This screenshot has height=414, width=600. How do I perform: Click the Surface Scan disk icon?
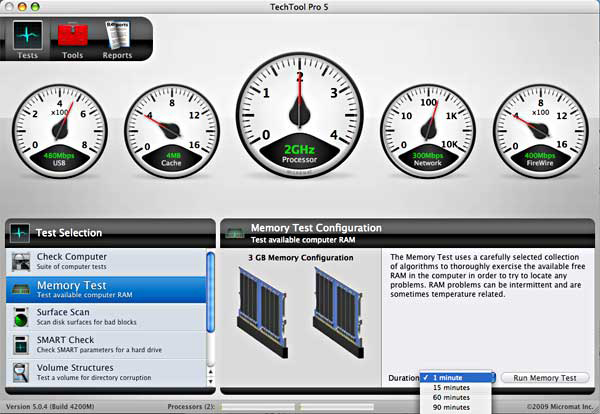pos(21,318)
